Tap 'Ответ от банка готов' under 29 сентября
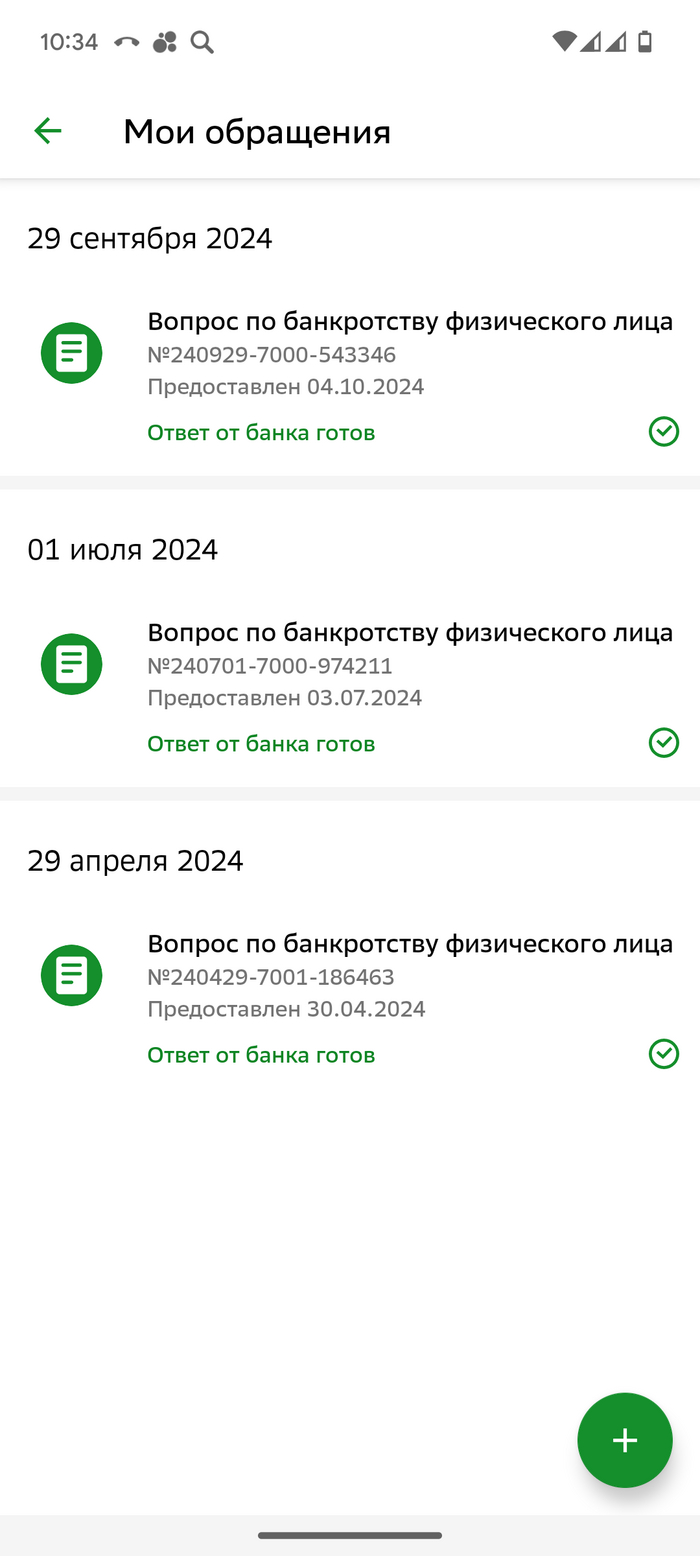Viewport: 700px width, 1556px height. pos(261,433)
